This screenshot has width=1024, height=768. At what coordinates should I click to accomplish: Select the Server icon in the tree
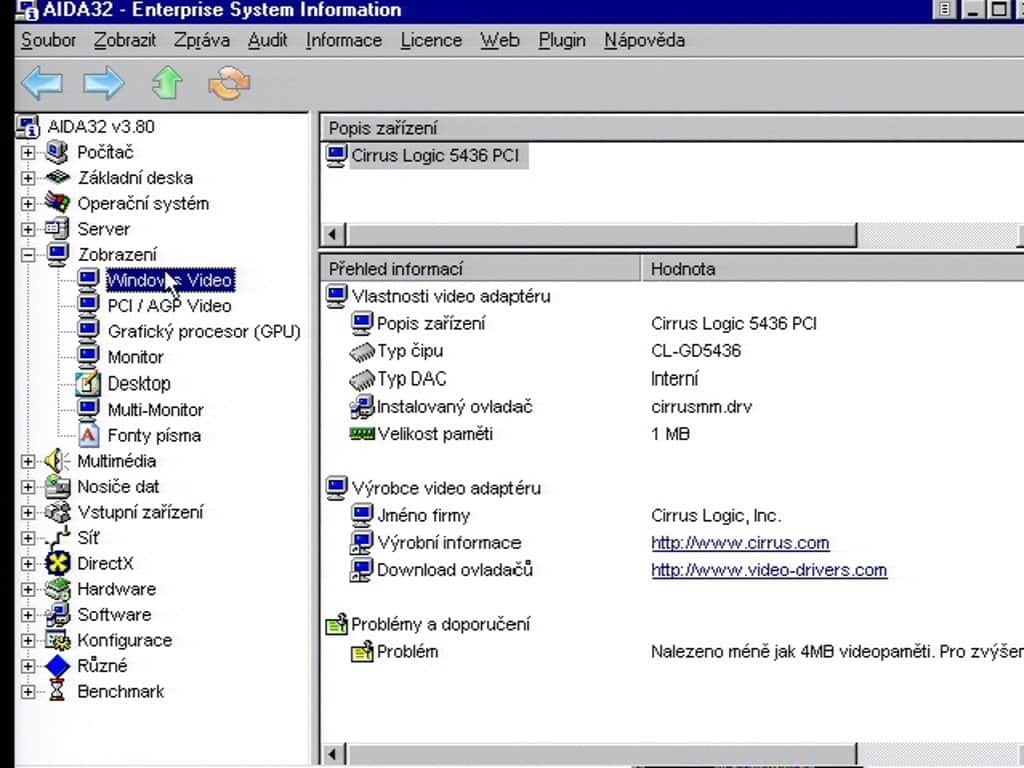coord(57,229)
